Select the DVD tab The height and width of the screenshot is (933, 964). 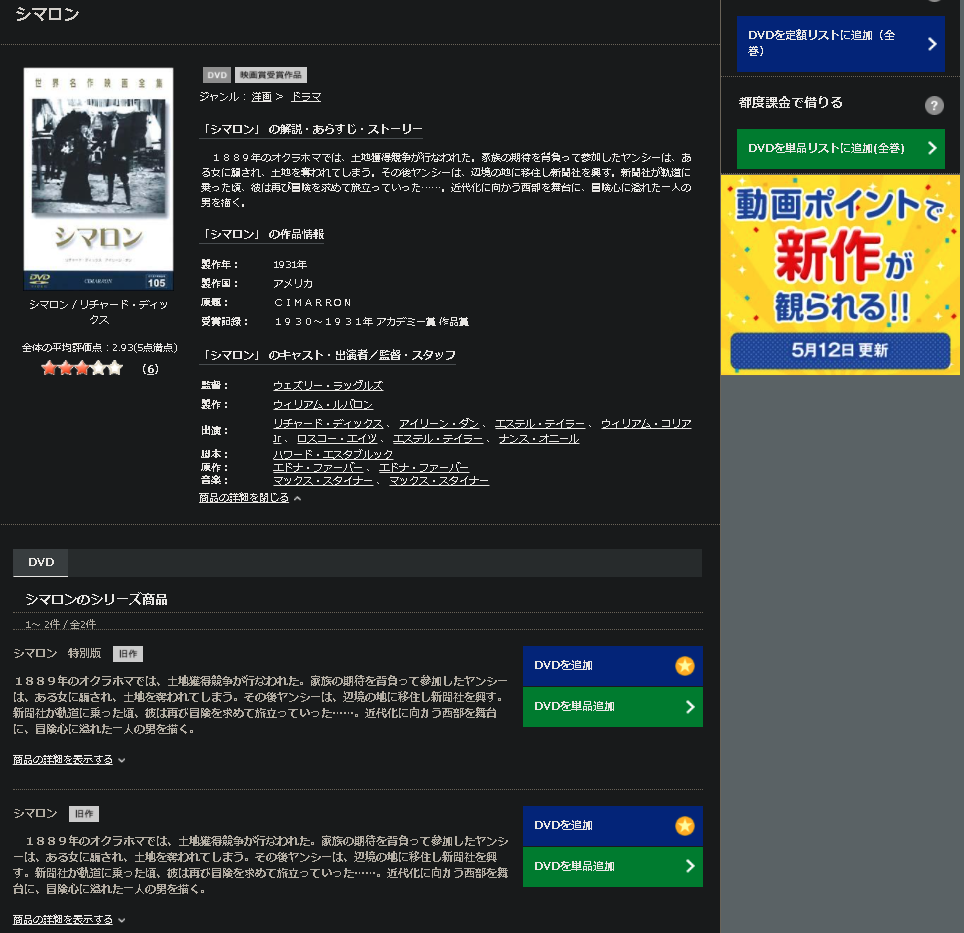pos(41,562)
